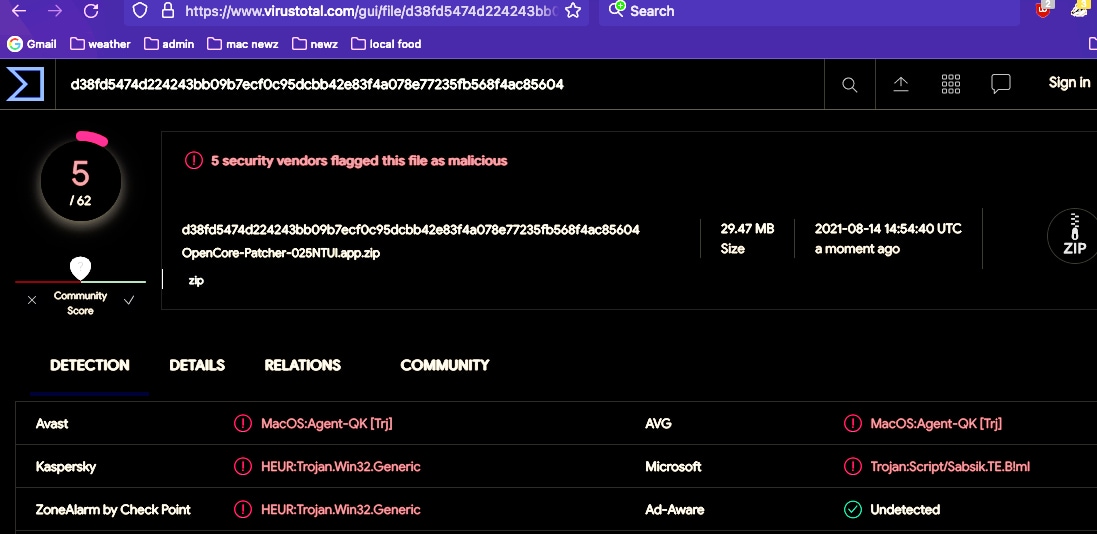Click the AVG malicious alert icon
The height and width of the screenshot is (534, 1097).
[x=852, y=423]
